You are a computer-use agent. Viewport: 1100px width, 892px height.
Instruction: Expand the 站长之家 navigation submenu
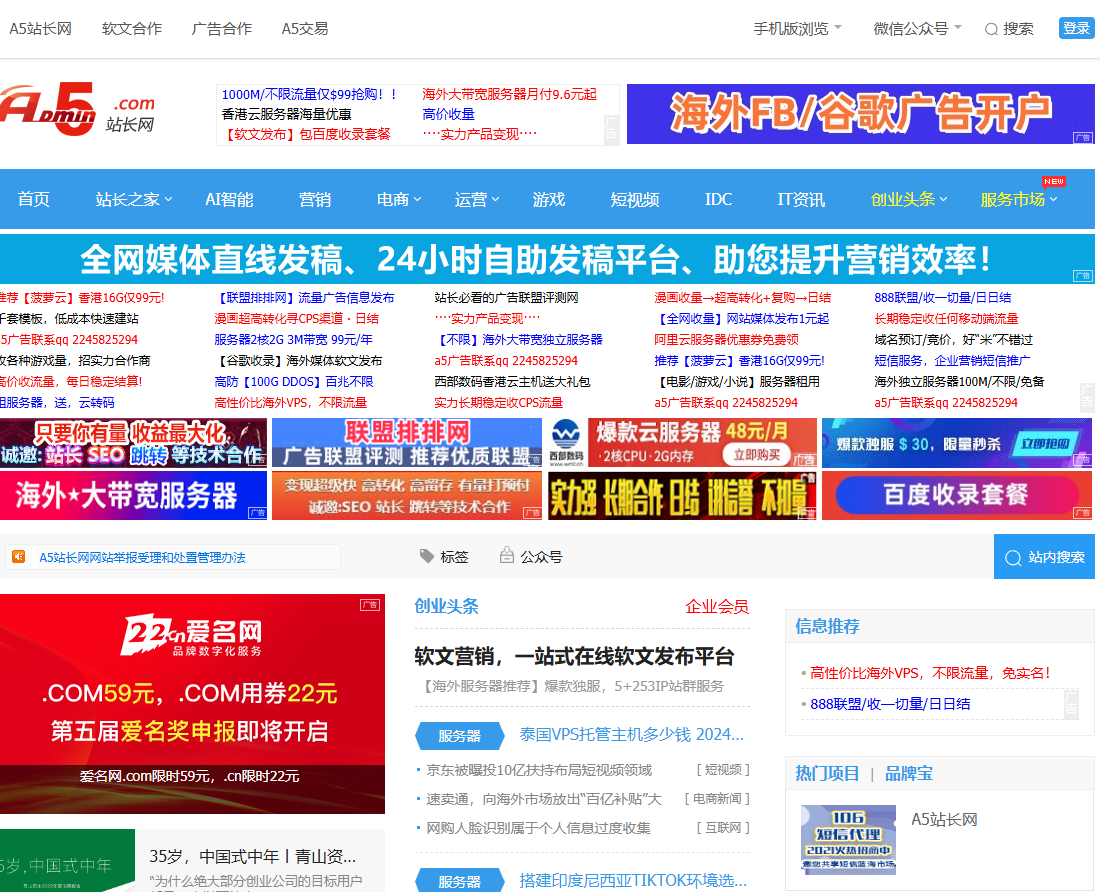click(134, 199)
